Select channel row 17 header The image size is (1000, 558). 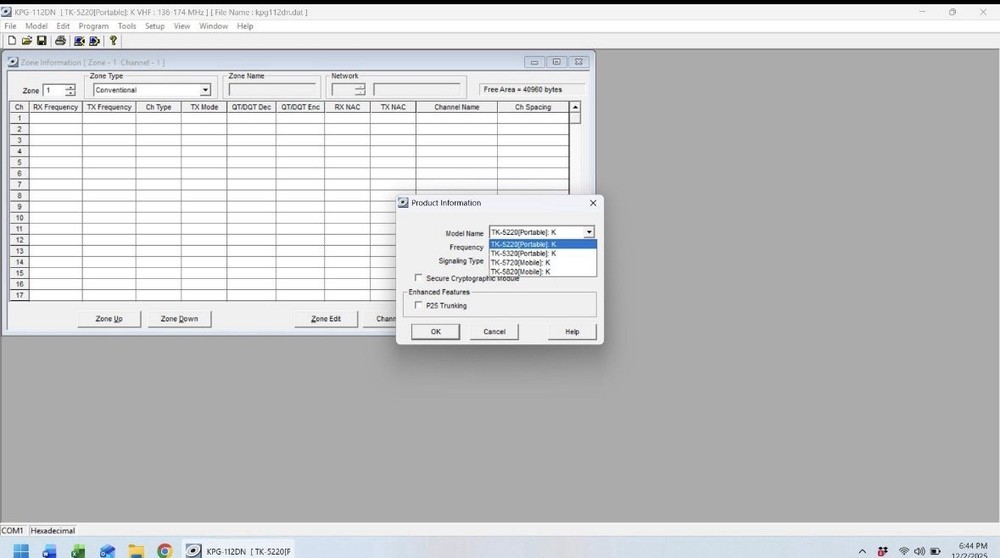point(19,295)
